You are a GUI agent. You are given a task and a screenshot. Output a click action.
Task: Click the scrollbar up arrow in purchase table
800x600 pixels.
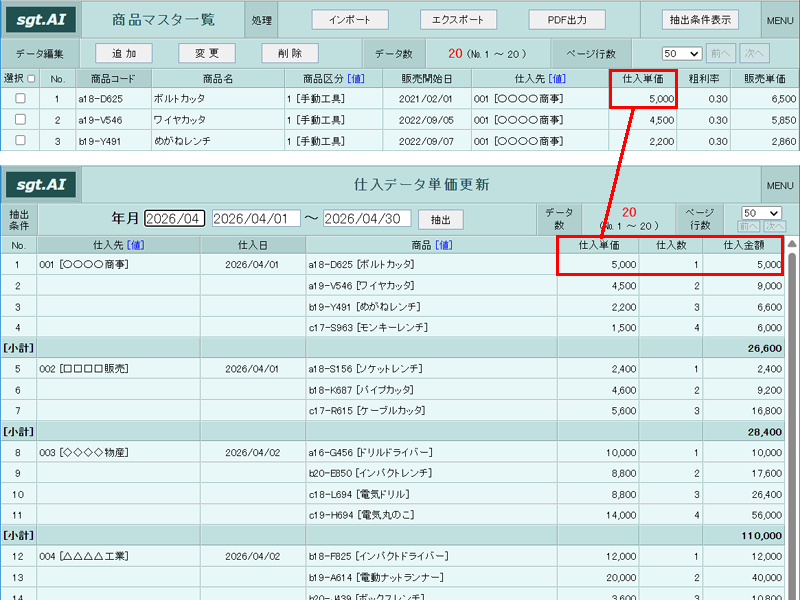pyautogui.click(x=792, y=243)
